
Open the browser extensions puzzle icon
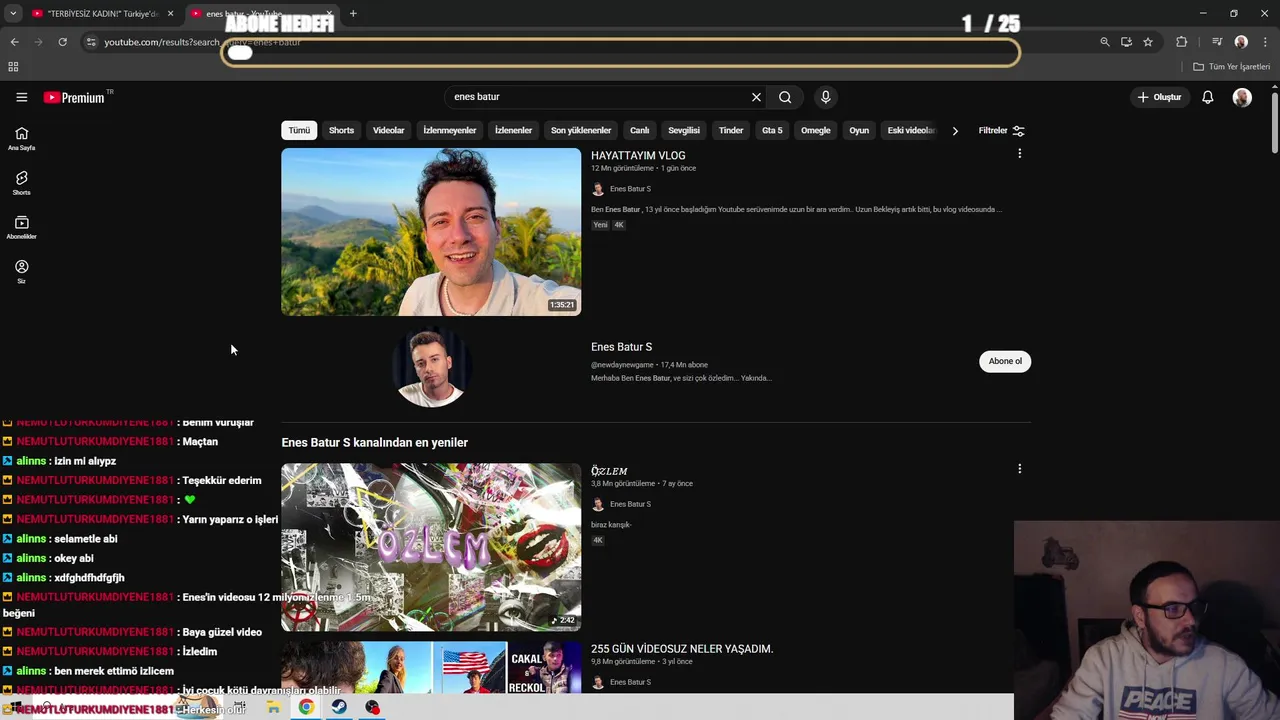[x=1182, y=42]
